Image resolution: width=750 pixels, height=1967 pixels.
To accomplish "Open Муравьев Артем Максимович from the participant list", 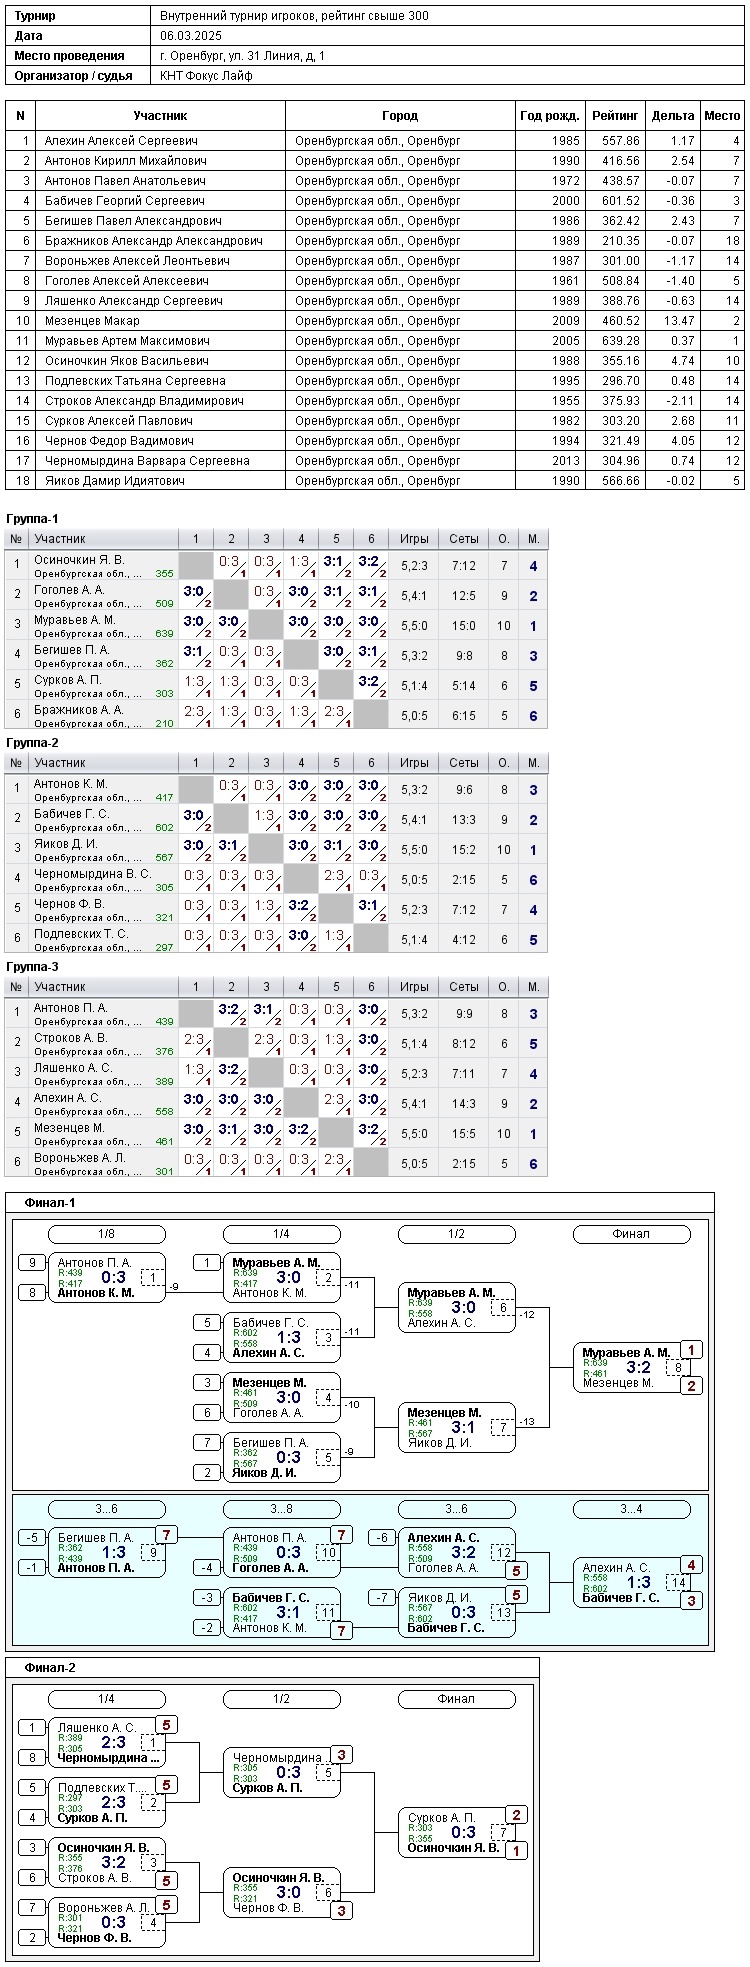I will coord(127,341).
